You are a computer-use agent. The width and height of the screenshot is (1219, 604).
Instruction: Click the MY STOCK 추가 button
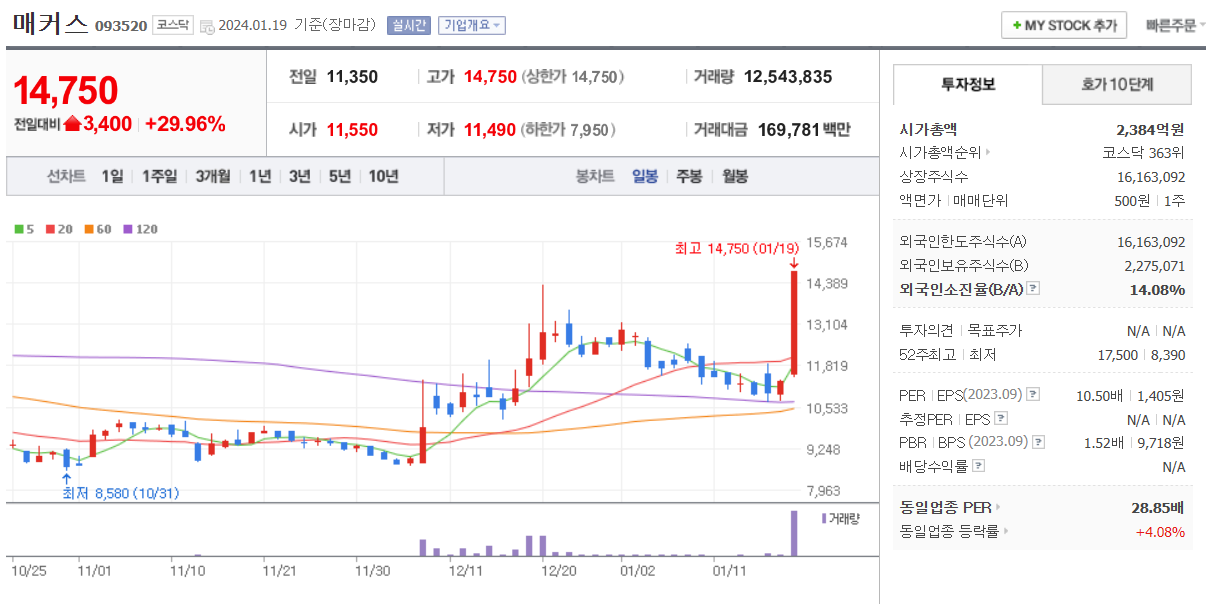click(1064, 25)
